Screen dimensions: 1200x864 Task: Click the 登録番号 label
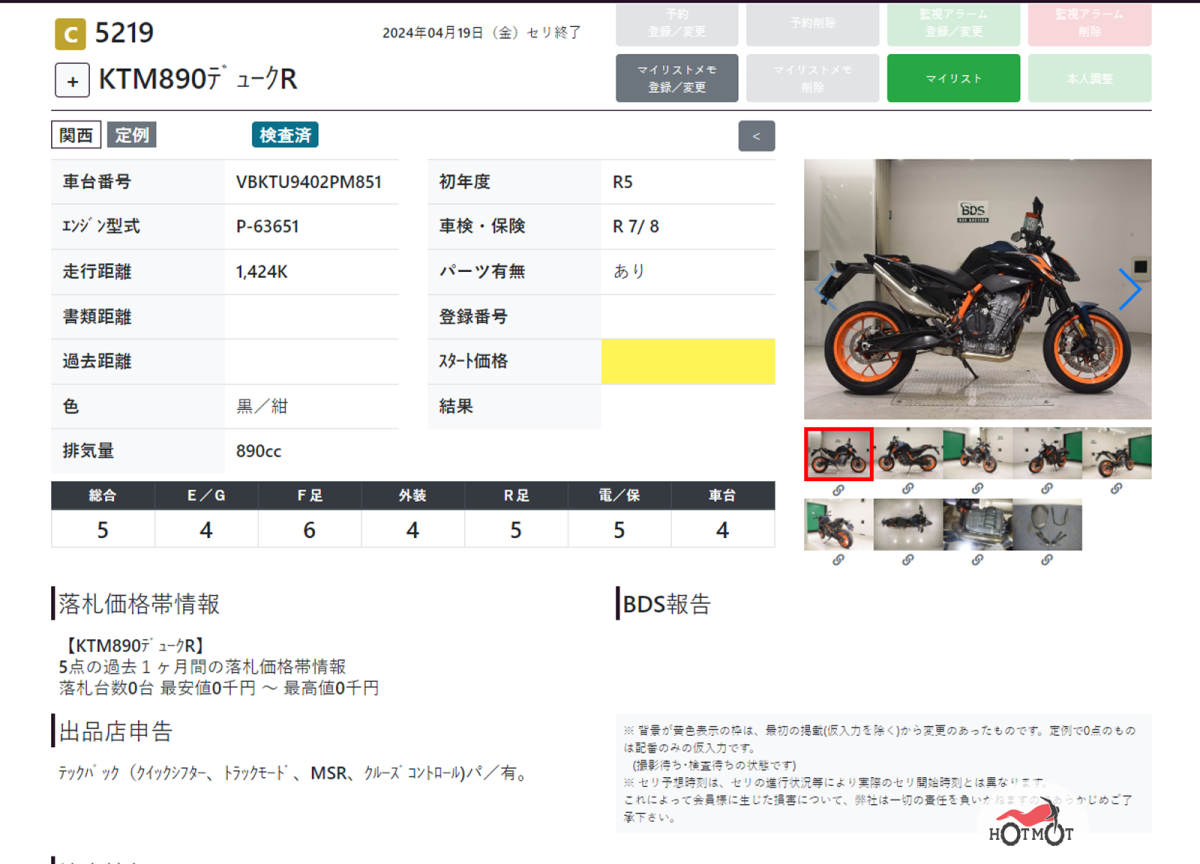point(474,316)
